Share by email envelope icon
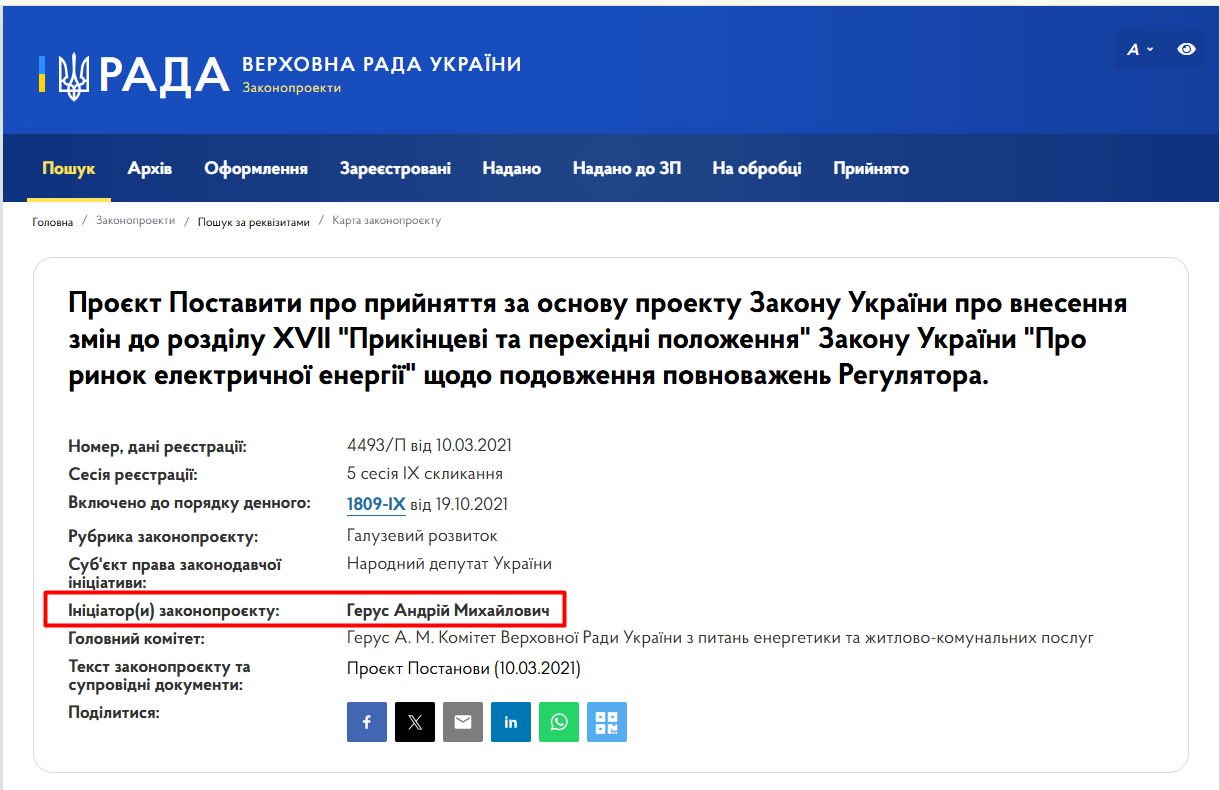This screenshot has width=1220, height=790. 463,722
